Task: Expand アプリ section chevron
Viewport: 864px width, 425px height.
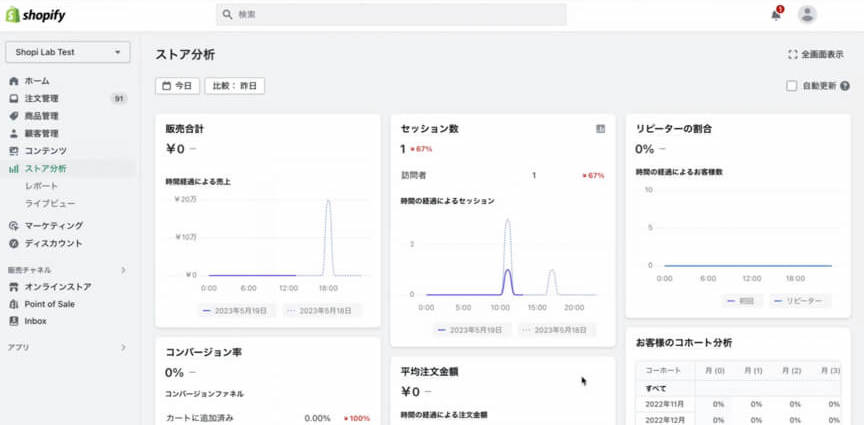Action: click(x=123, y=347)
